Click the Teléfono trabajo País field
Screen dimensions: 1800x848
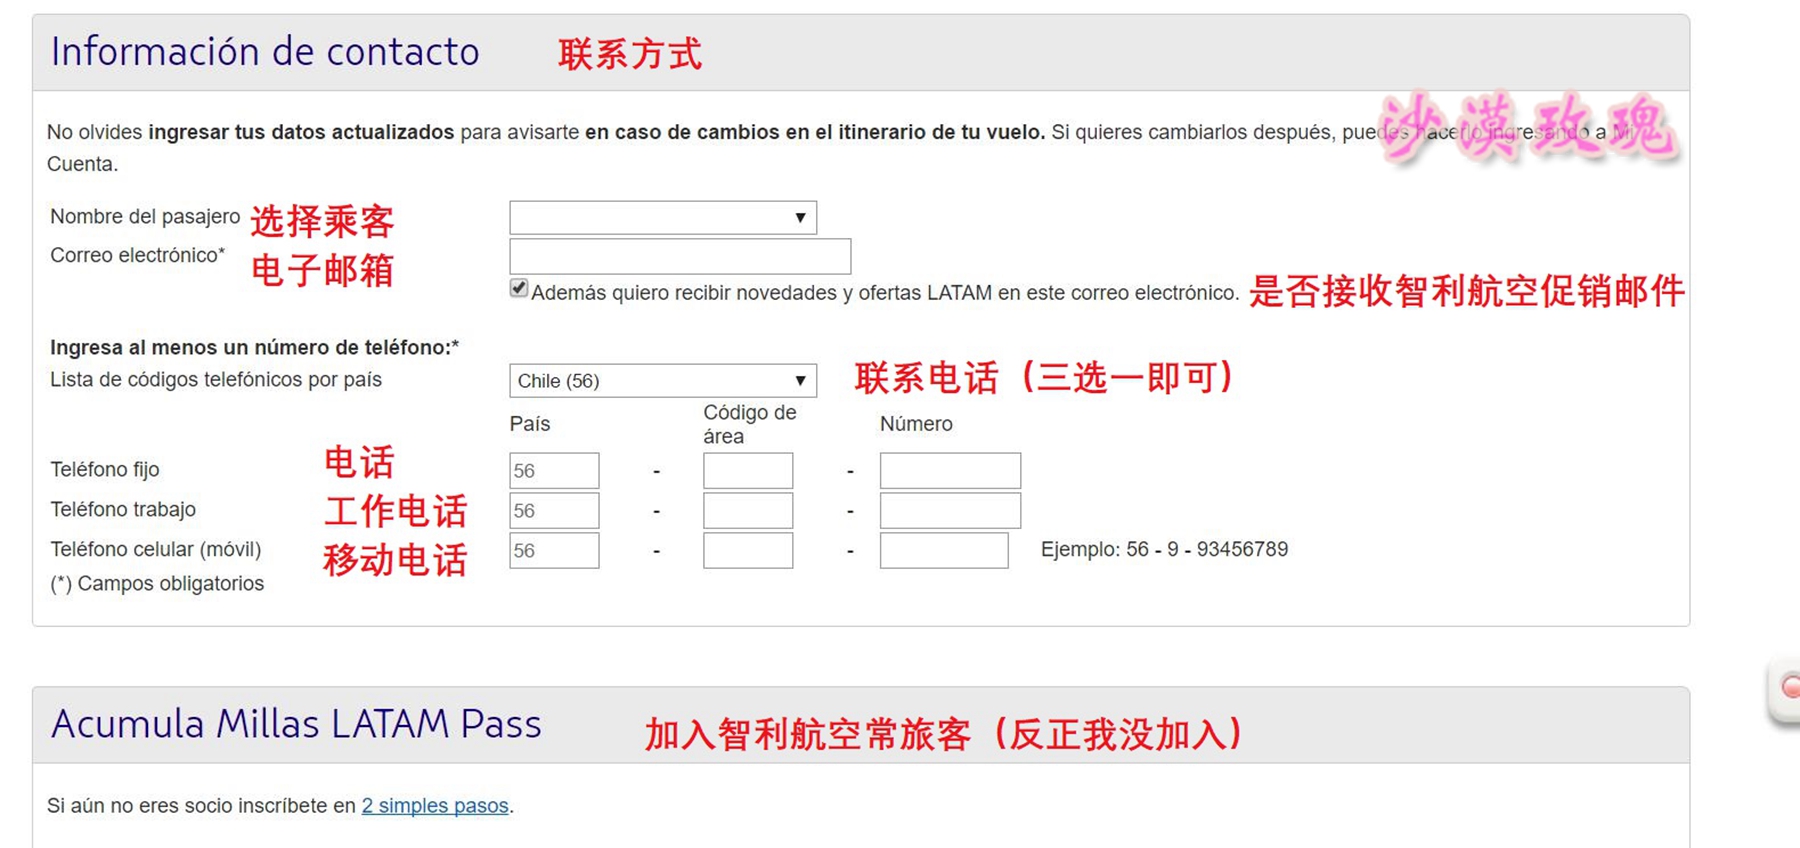point(554,511)
